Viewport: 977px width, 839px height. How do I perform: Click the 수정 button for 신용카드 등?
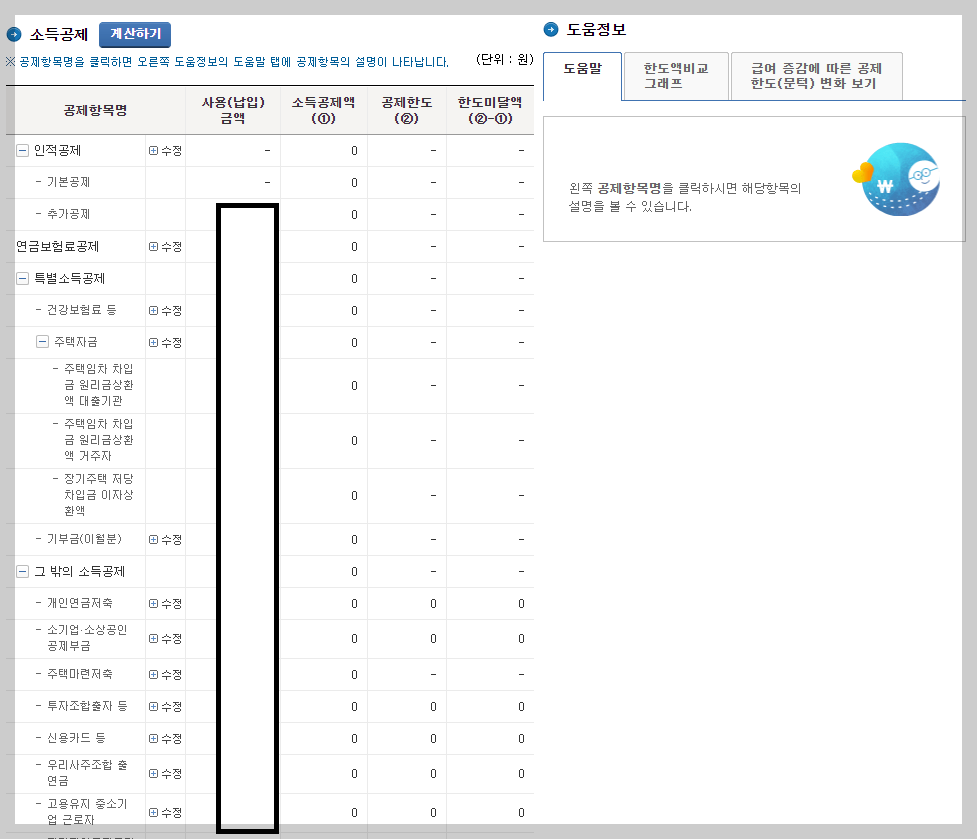click(x=163, y=738)
